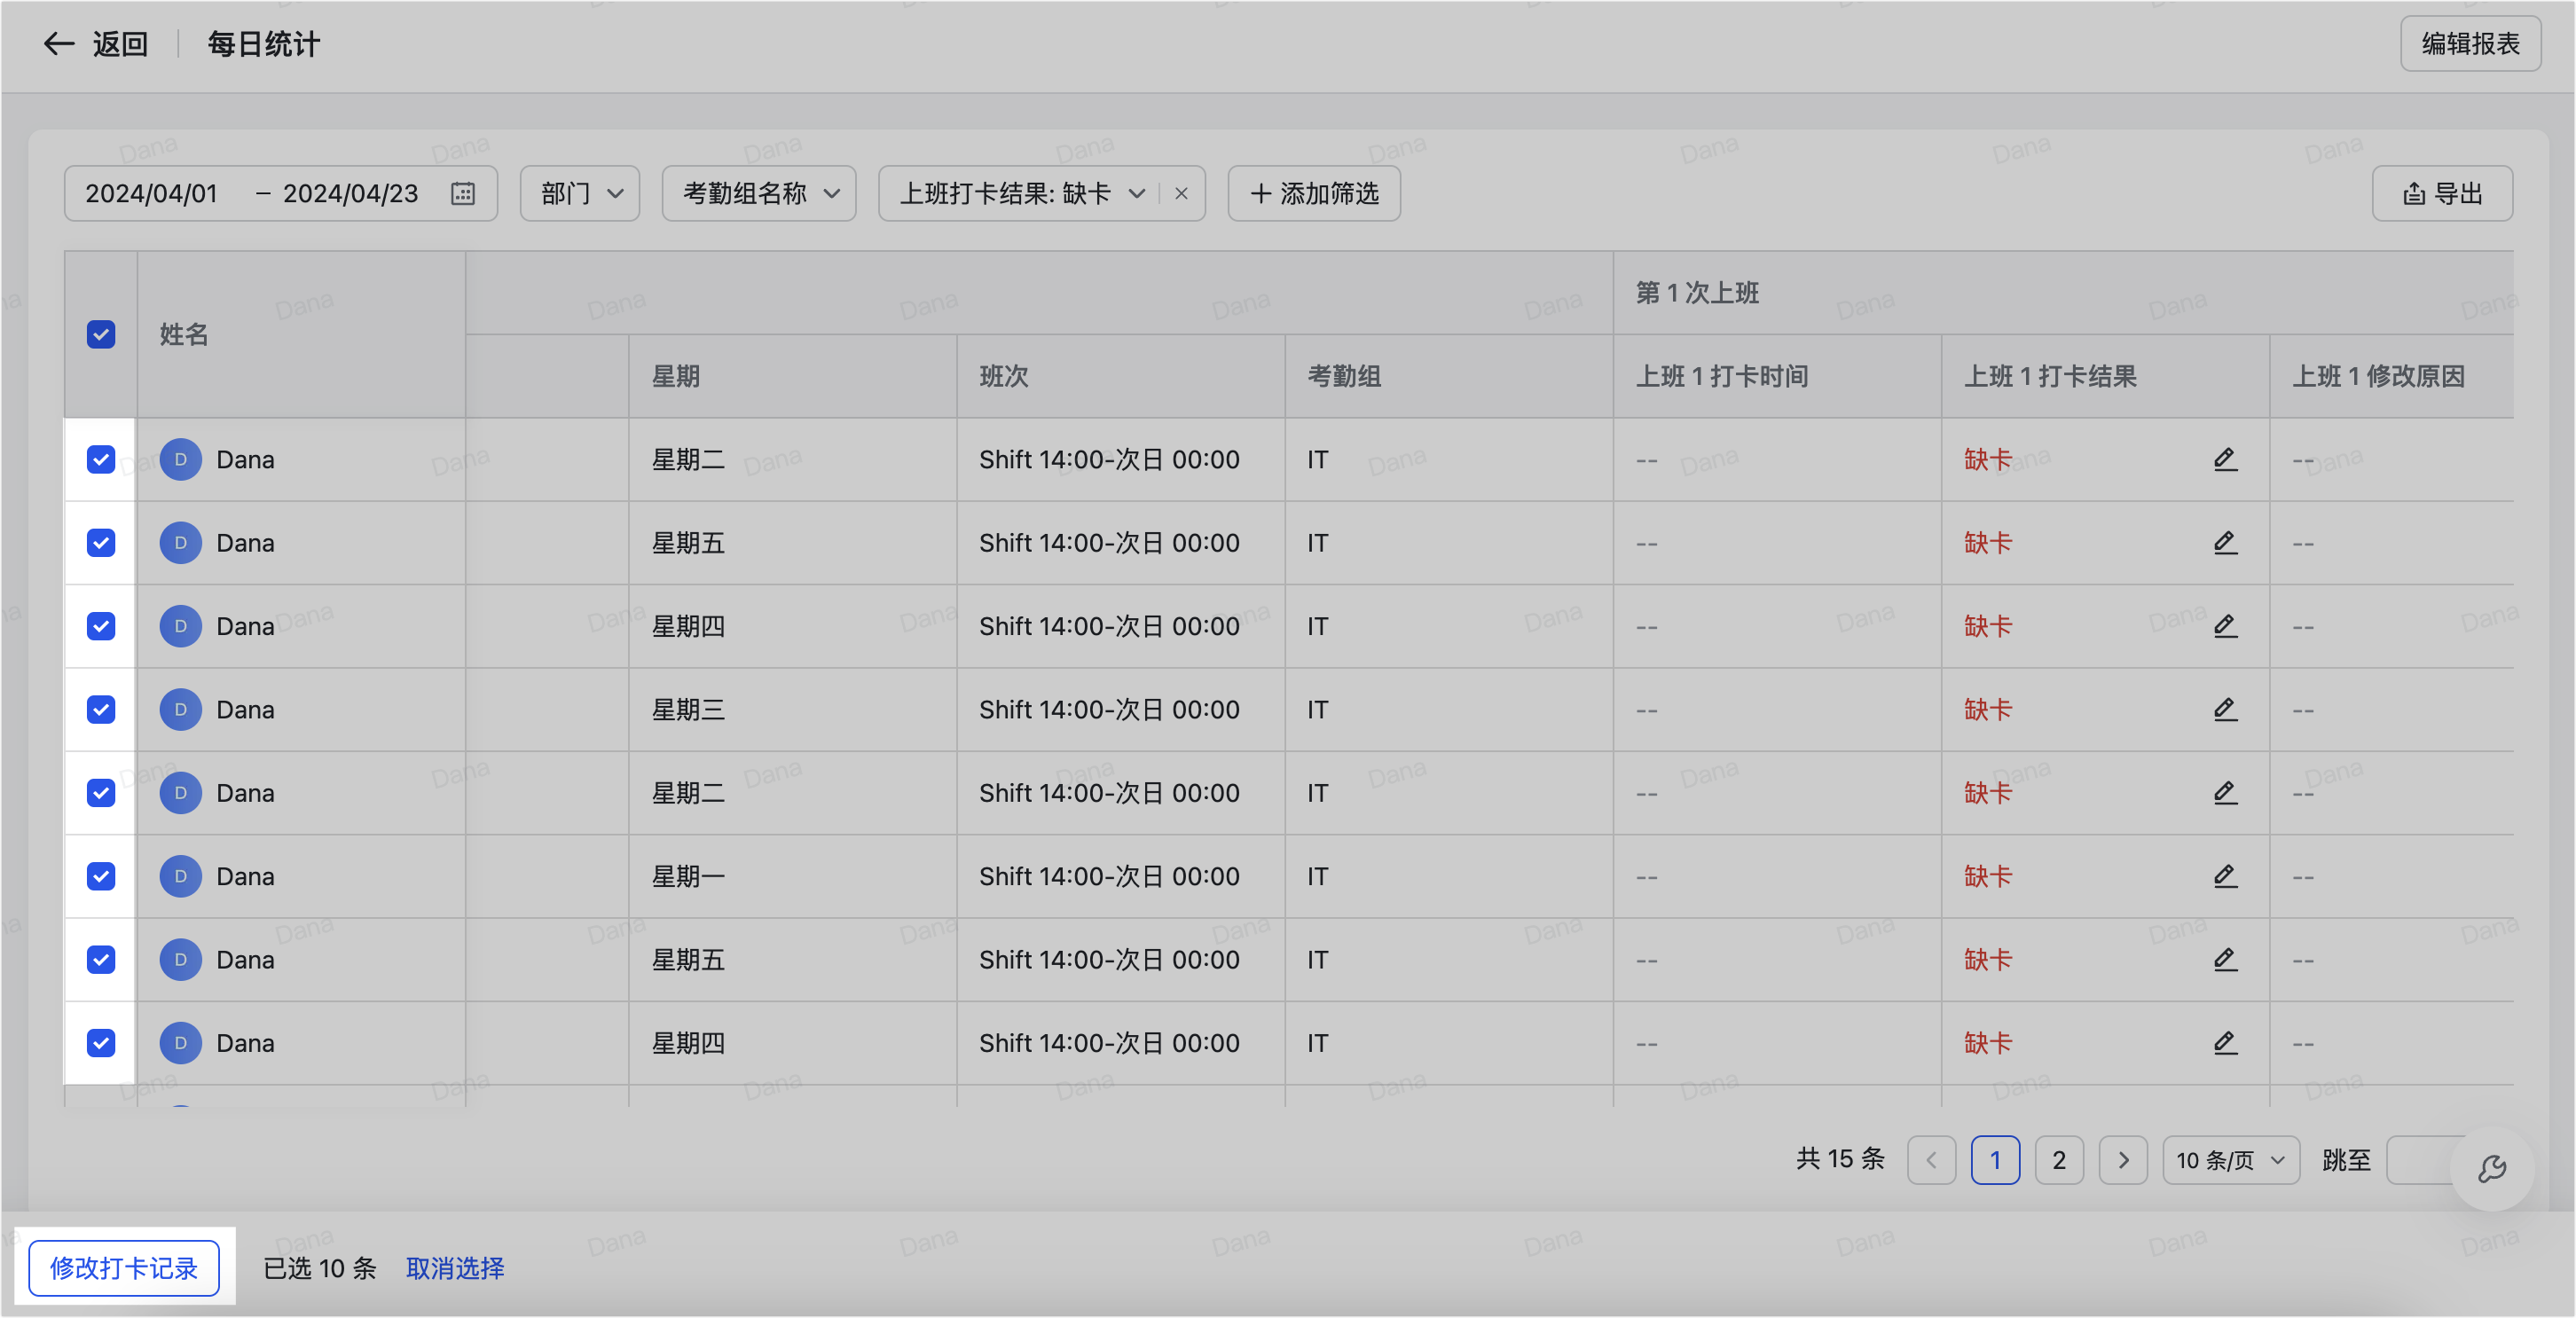Uncheck the select-all header checkbox
Viewport: 2576px width, 1318px height.
pyautogui.click(x=101, y=334)
